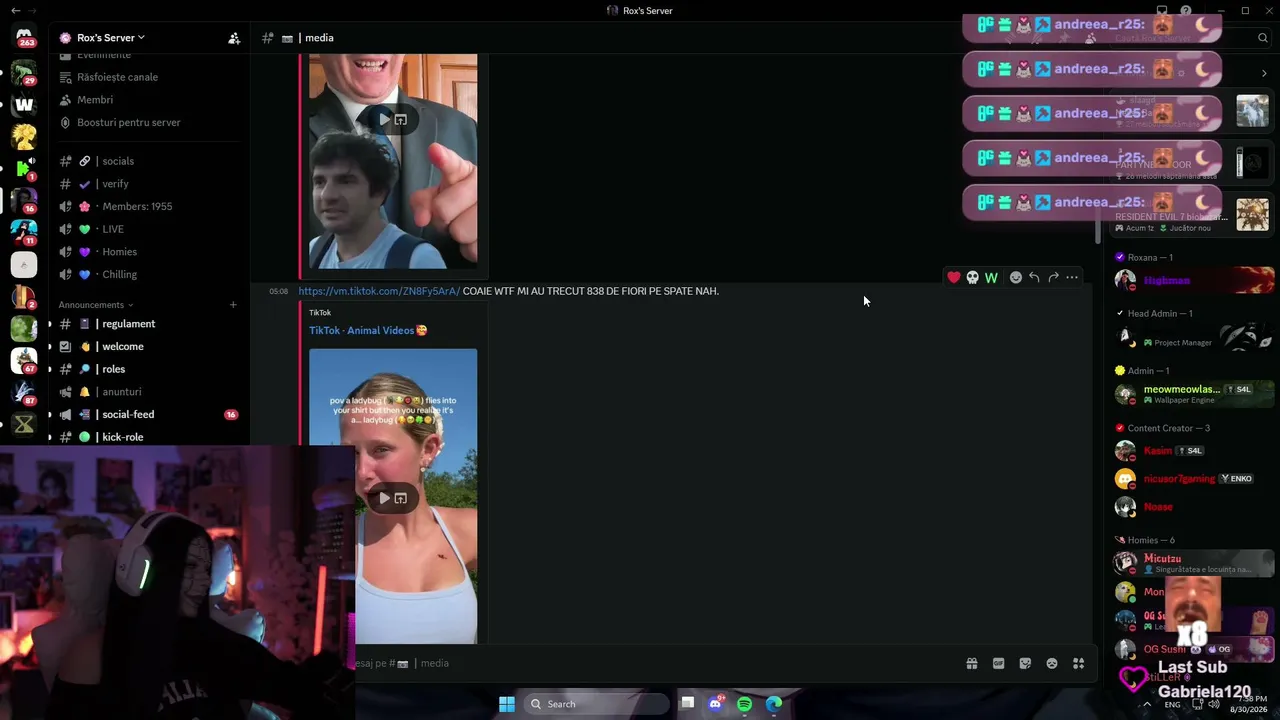Viewport: 1280px width, 720px height.
Task: Open RESIDENT EVIL 7 activity card
Action: [1192, 214]
